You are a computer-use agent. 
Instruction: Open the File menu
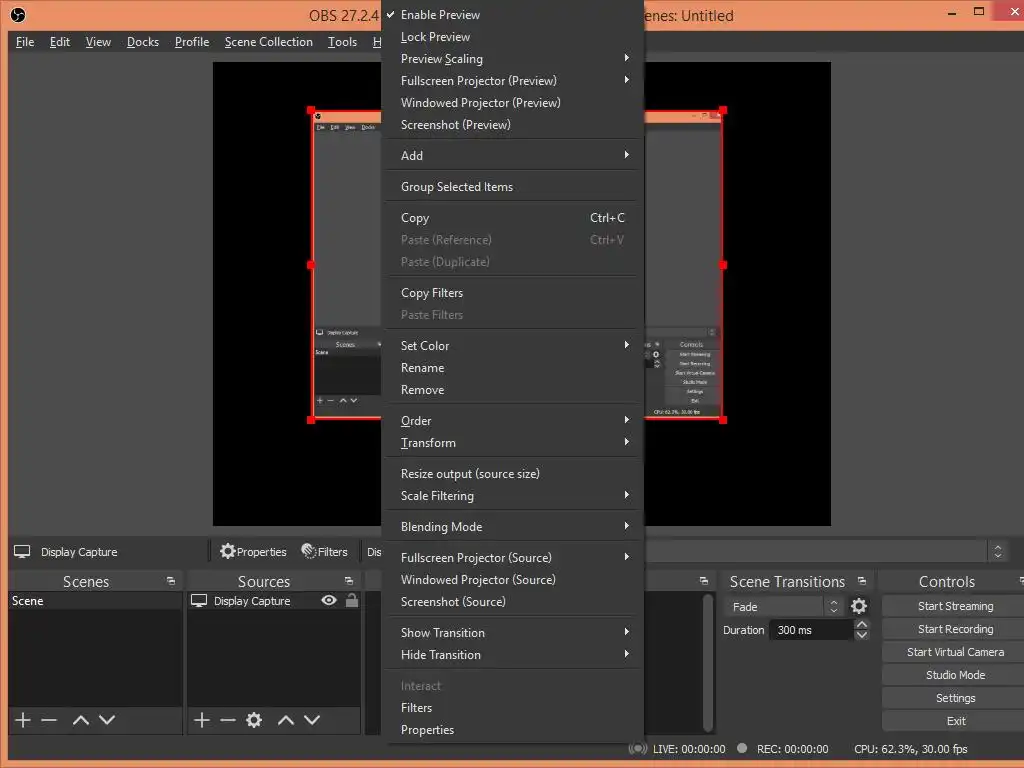click(x=25, y=42)
